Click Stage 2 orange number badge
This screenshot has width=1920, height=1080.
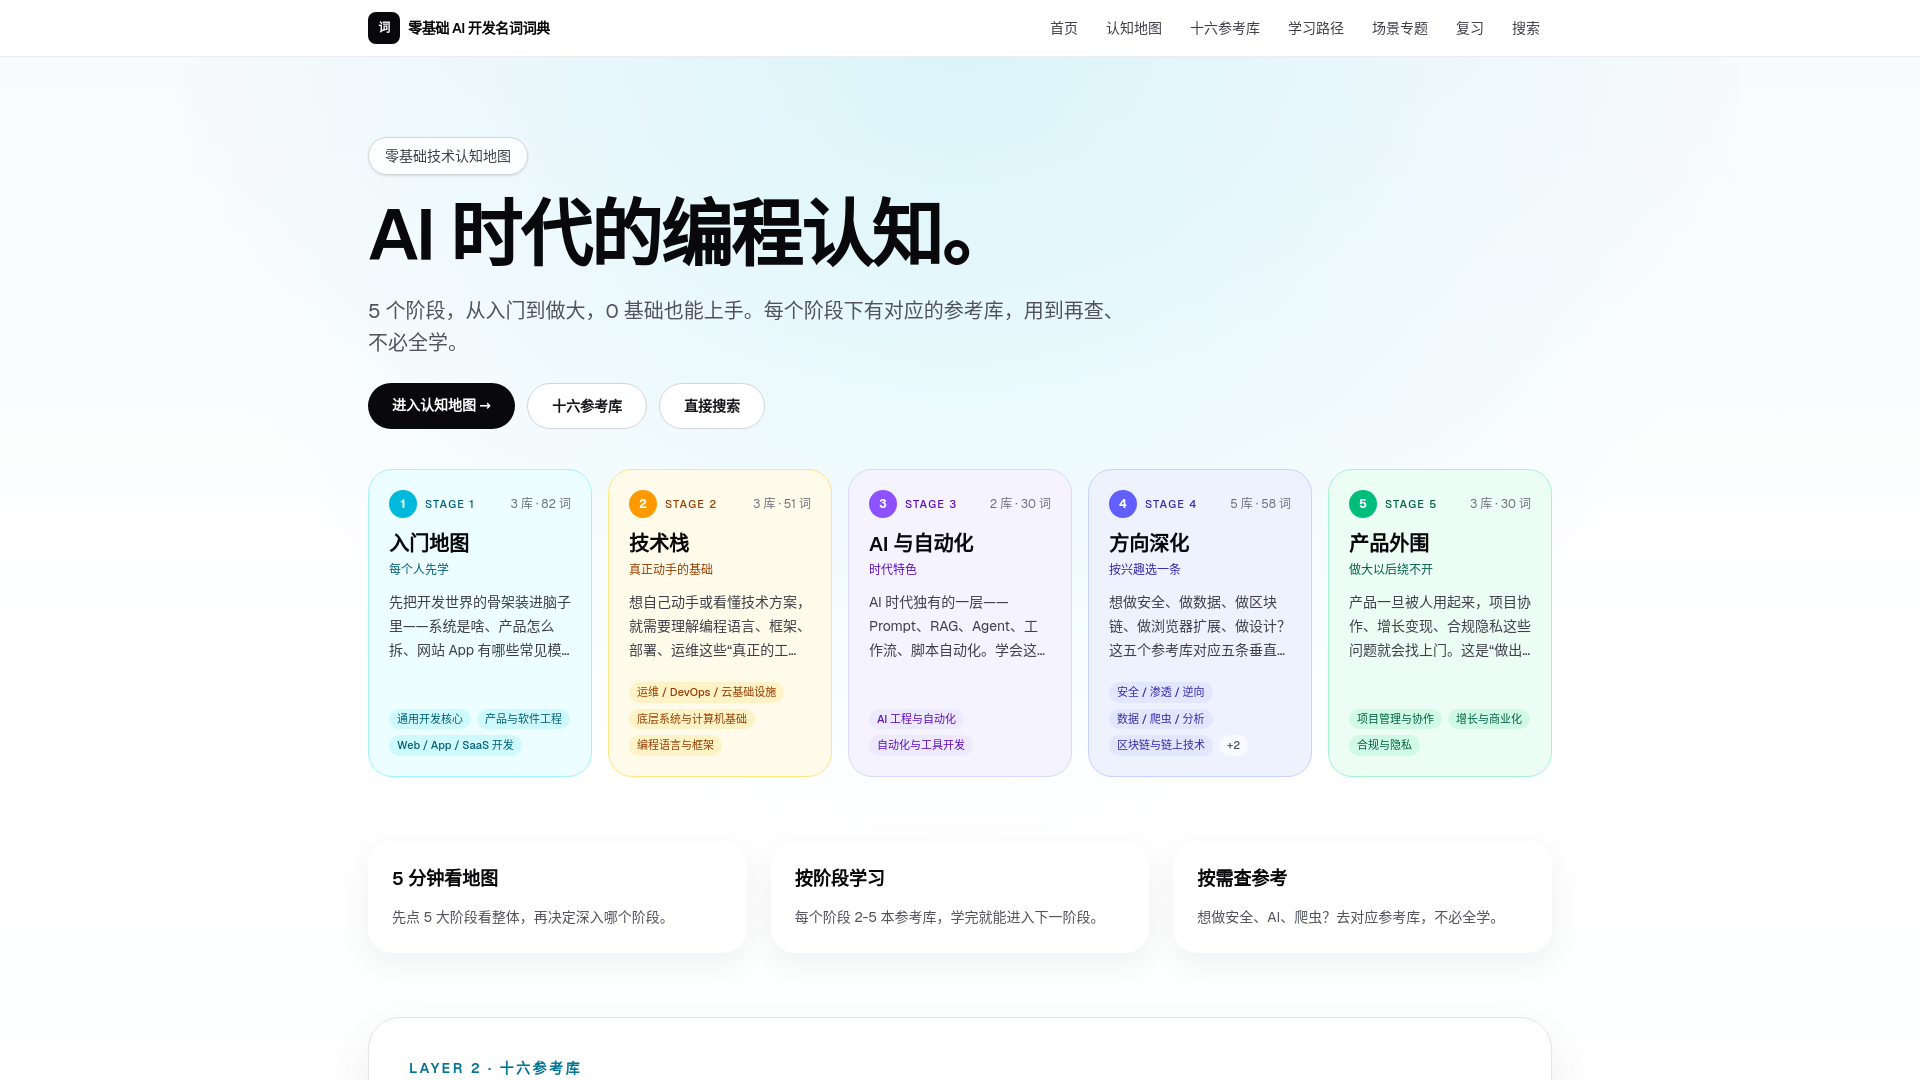(x=643, y=504)
